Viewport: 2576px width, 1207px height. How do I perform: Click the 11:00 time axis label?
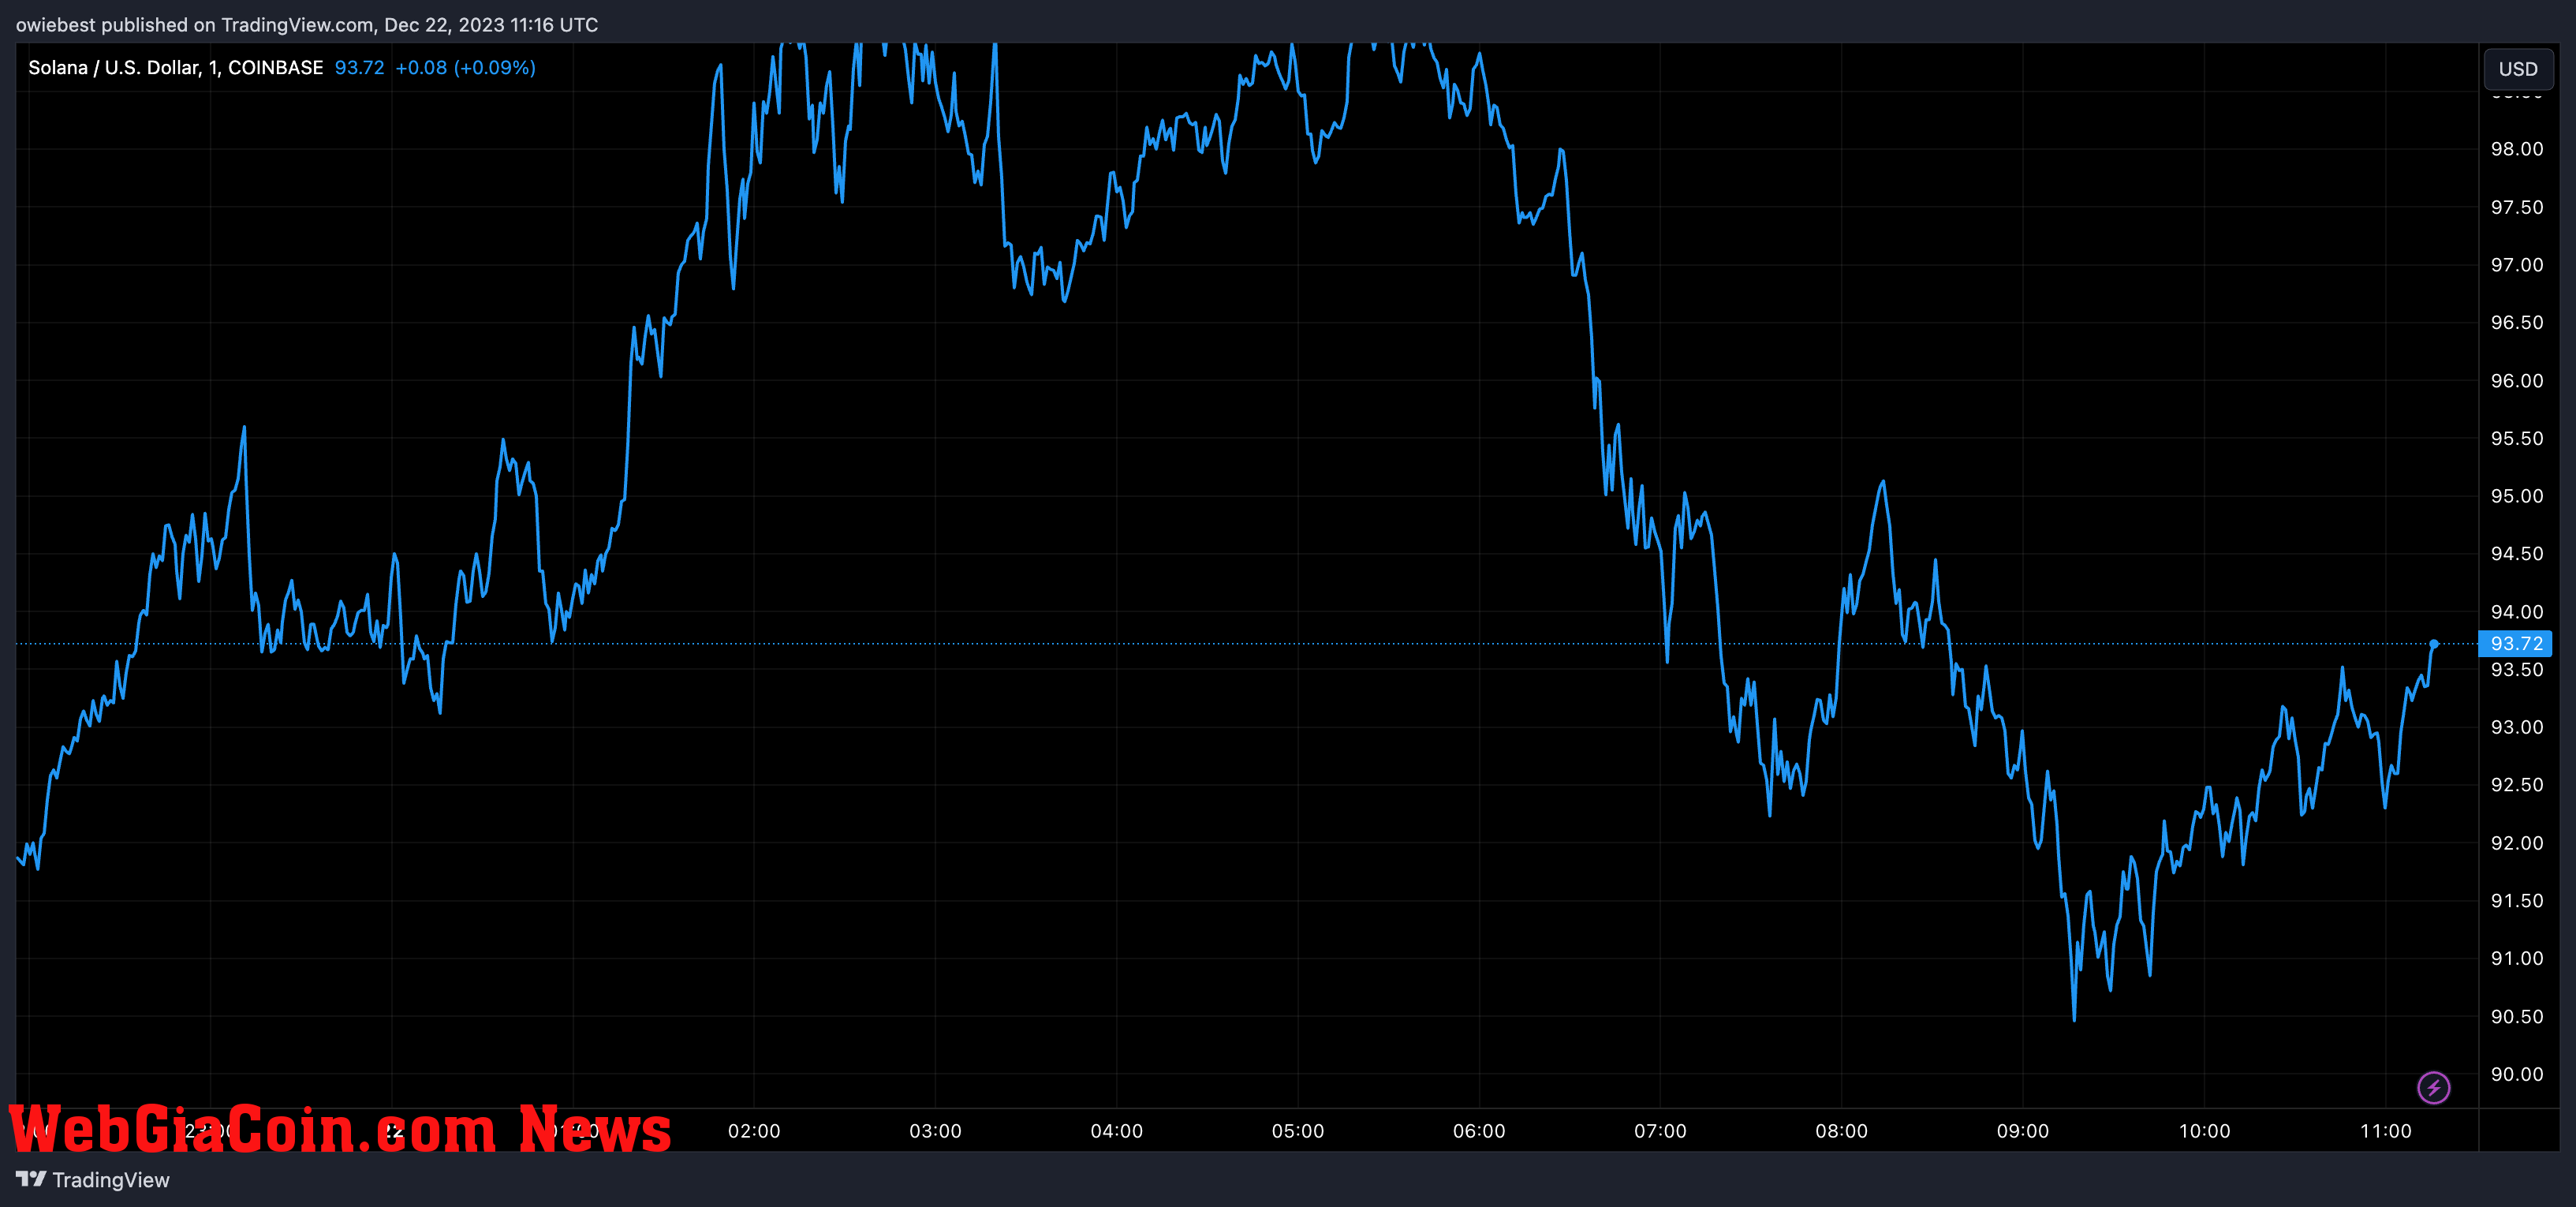click(x=2385, y=1131)
